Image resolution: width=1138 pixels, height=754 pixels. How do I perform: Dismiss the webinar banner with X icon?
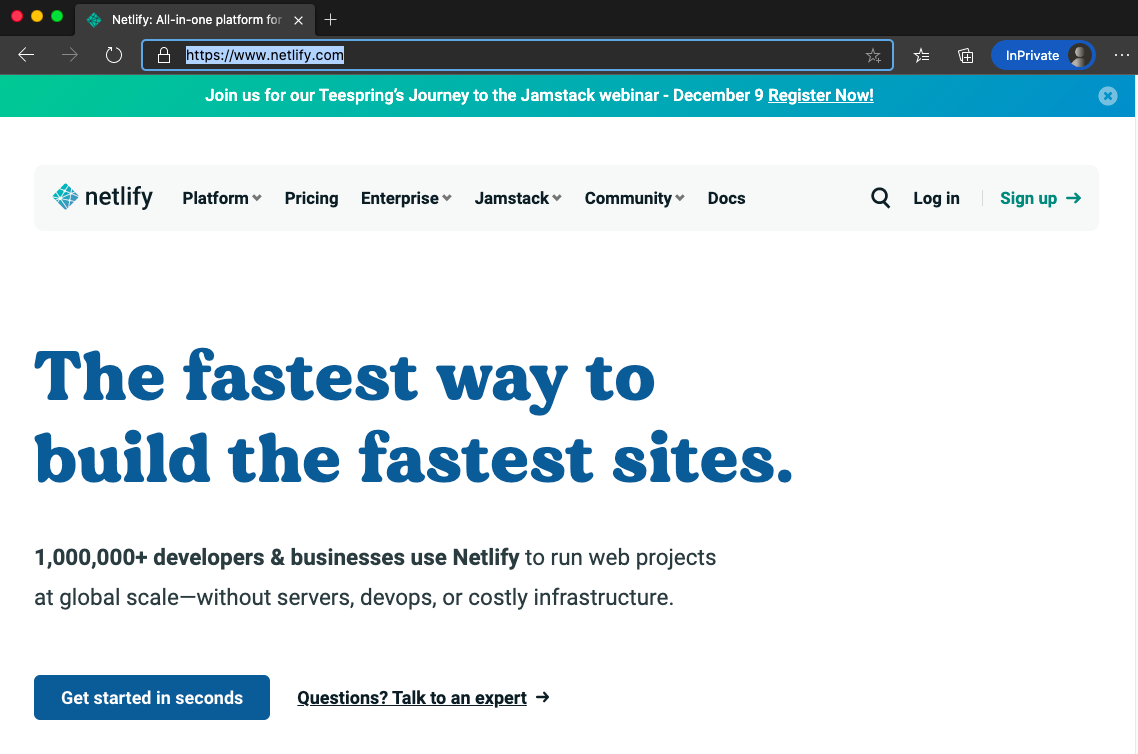tap(1108, 96)
